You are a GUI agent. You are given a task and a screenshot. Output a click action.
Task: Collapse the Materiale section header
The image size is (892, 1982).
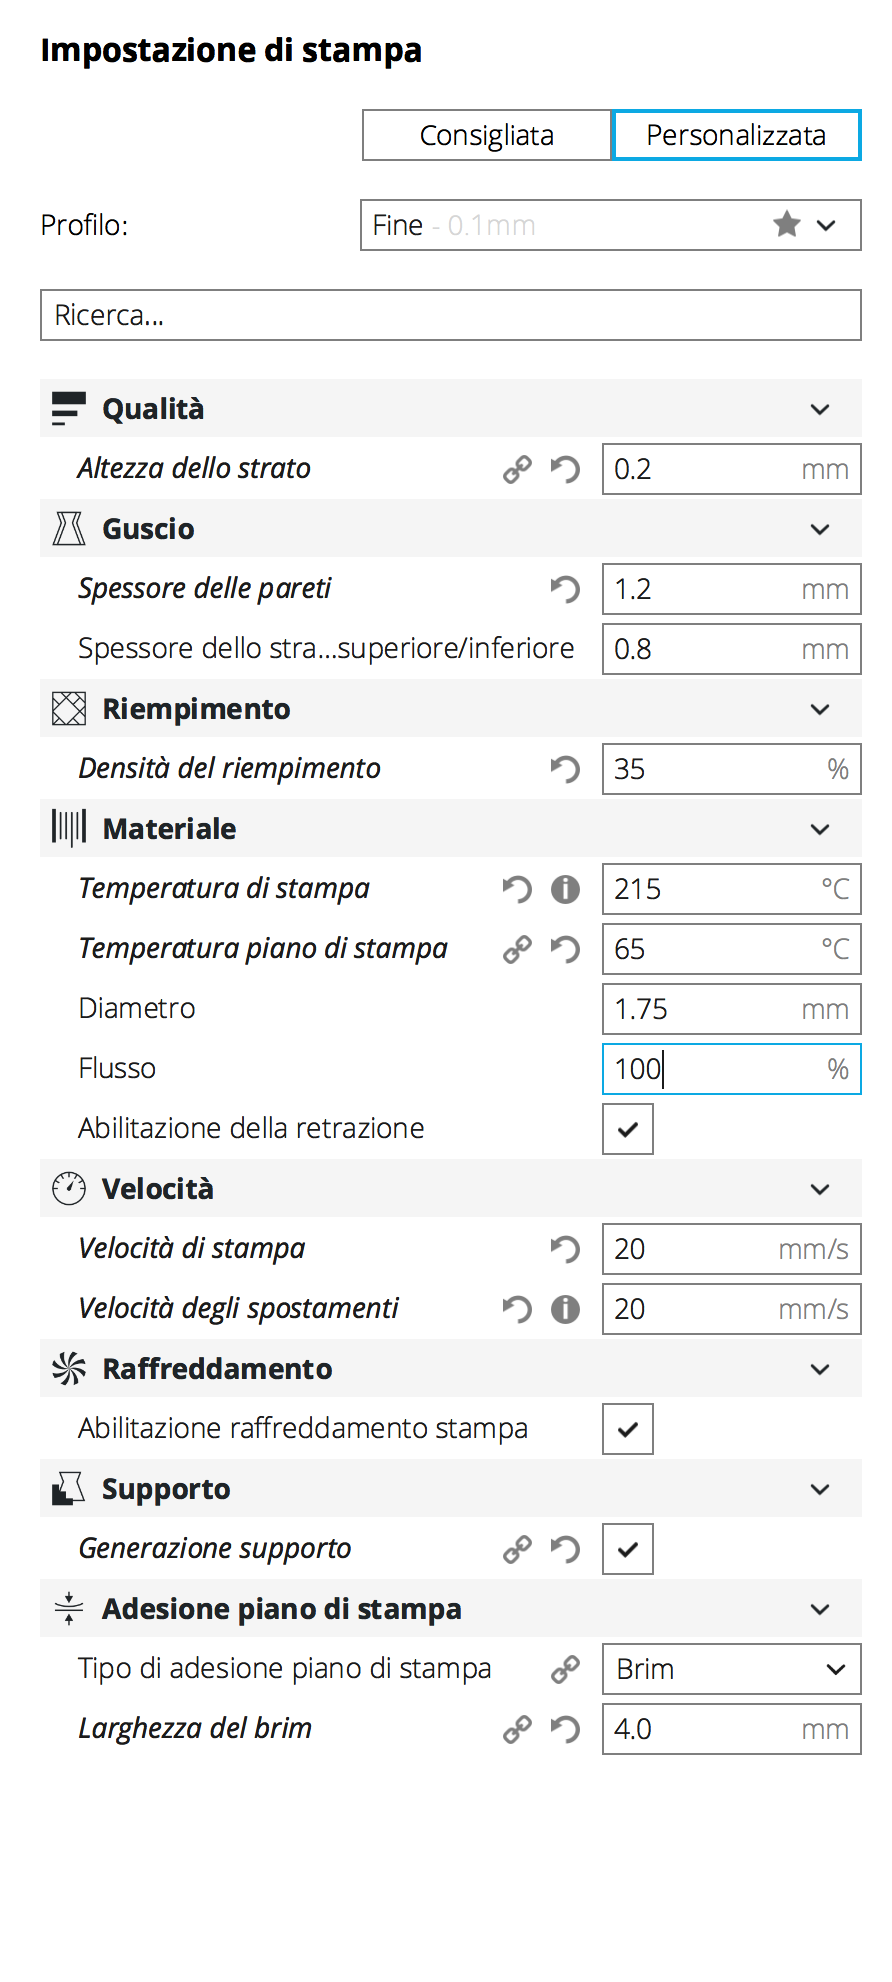tap(820, 829)
